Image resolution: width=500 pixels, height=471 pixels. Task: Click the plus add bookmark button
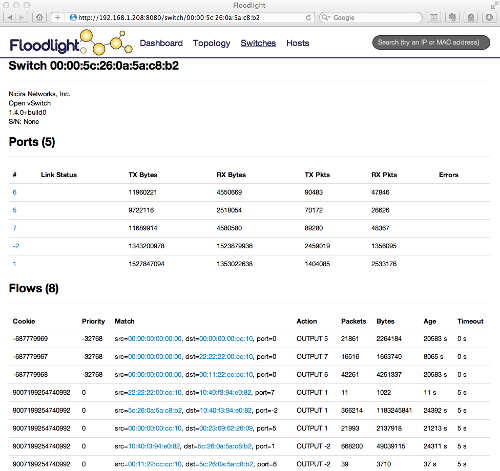click(x=57, y=17)
